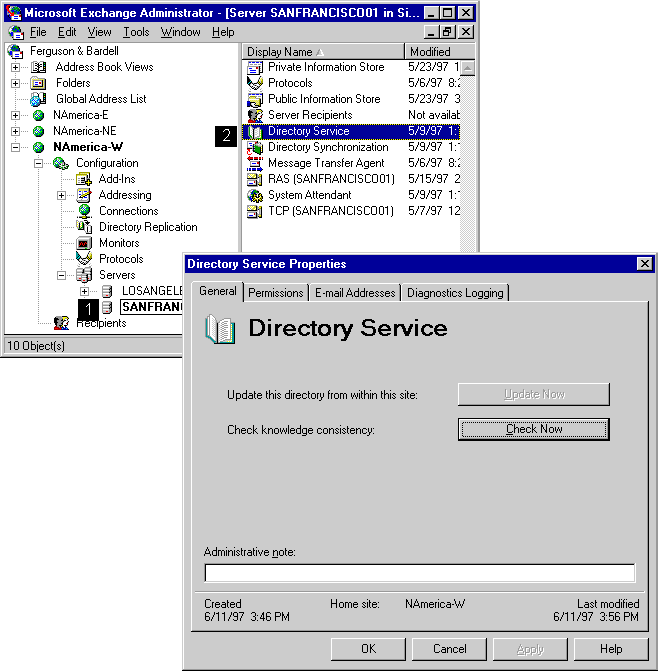Click the Global Address List icon

click(38, 99)
